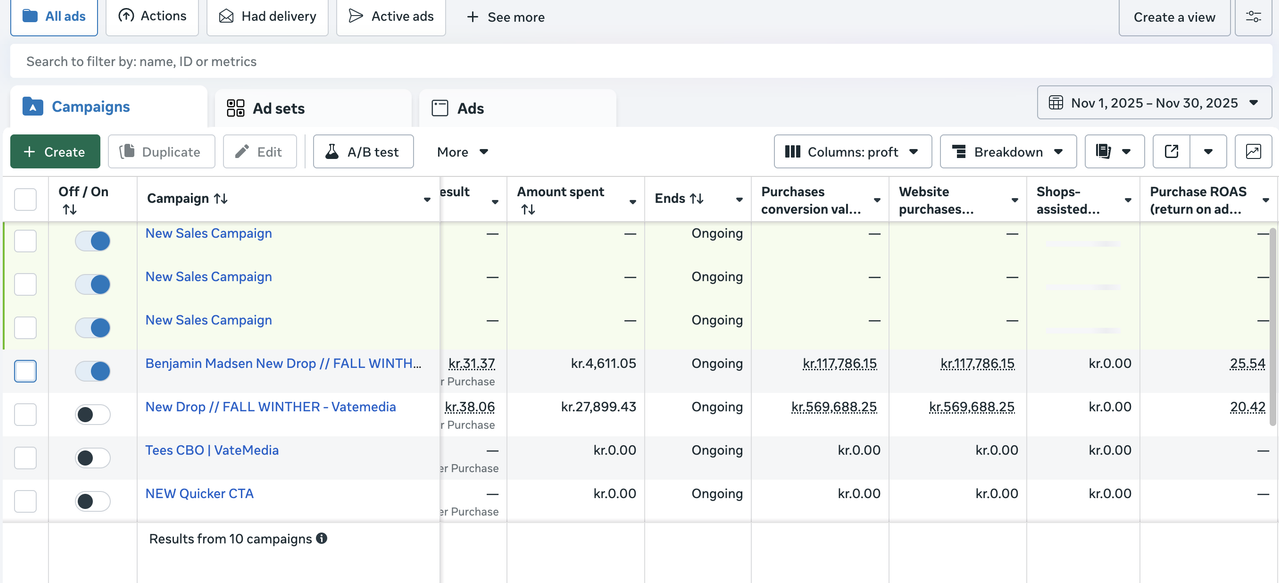Click the chart view icon button
Screen dimensions: 1279x583
tap(1253, 152)
